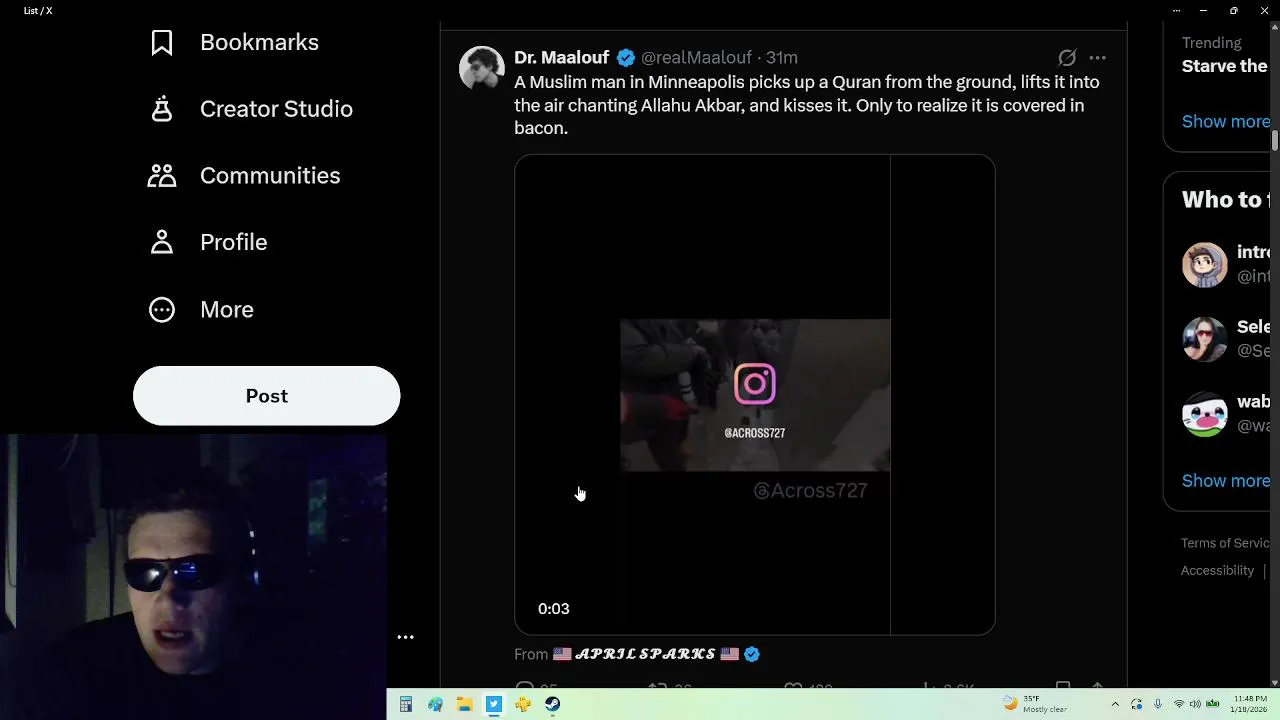This screenshot has width=1280, height=720.
Task: Open the weather widget showing 35°F
Action: pyautogui.click(x=1036, y=704)
